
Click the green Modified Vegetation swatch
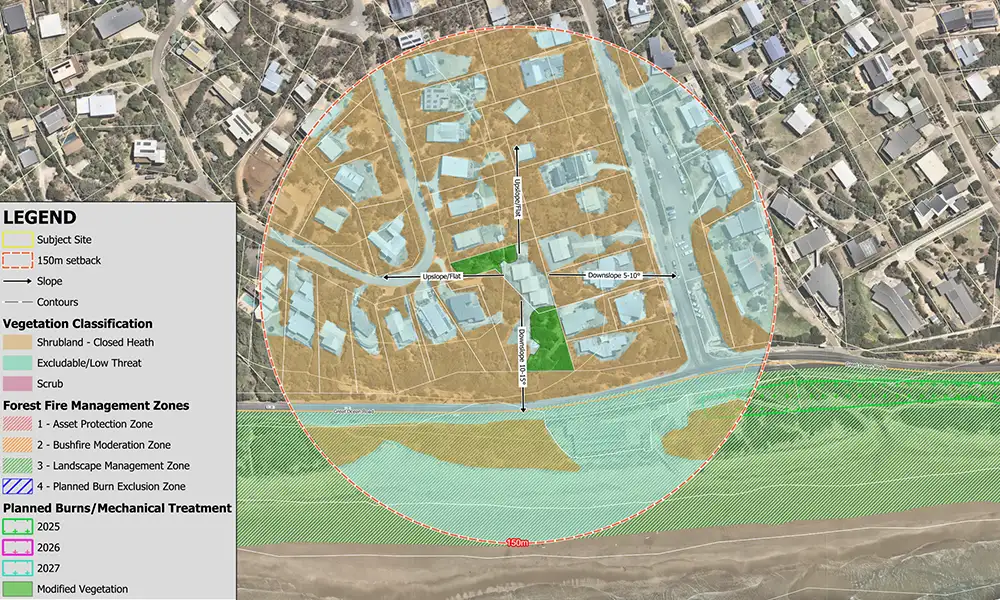[17, 589]
